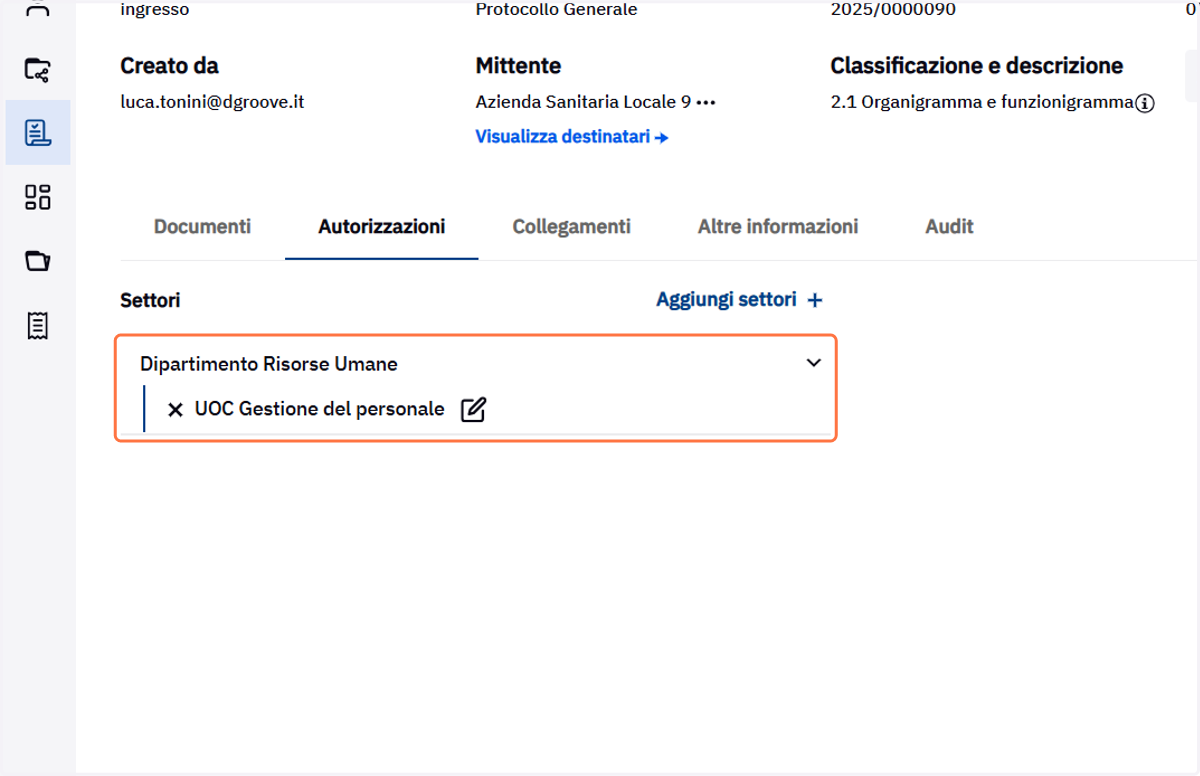This screenshot has width=1200, height=776.
Task: Click the UOC Gestione del personale text
Action: click(320, 409)
